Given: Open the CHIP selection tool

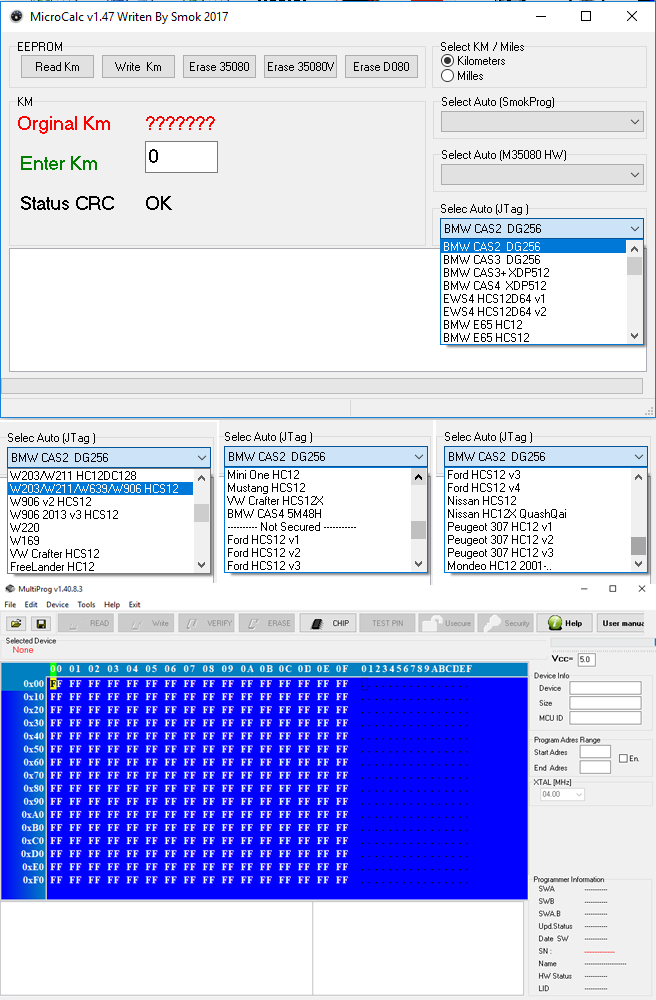Looking at the screenshot, I should coord(327,623).
